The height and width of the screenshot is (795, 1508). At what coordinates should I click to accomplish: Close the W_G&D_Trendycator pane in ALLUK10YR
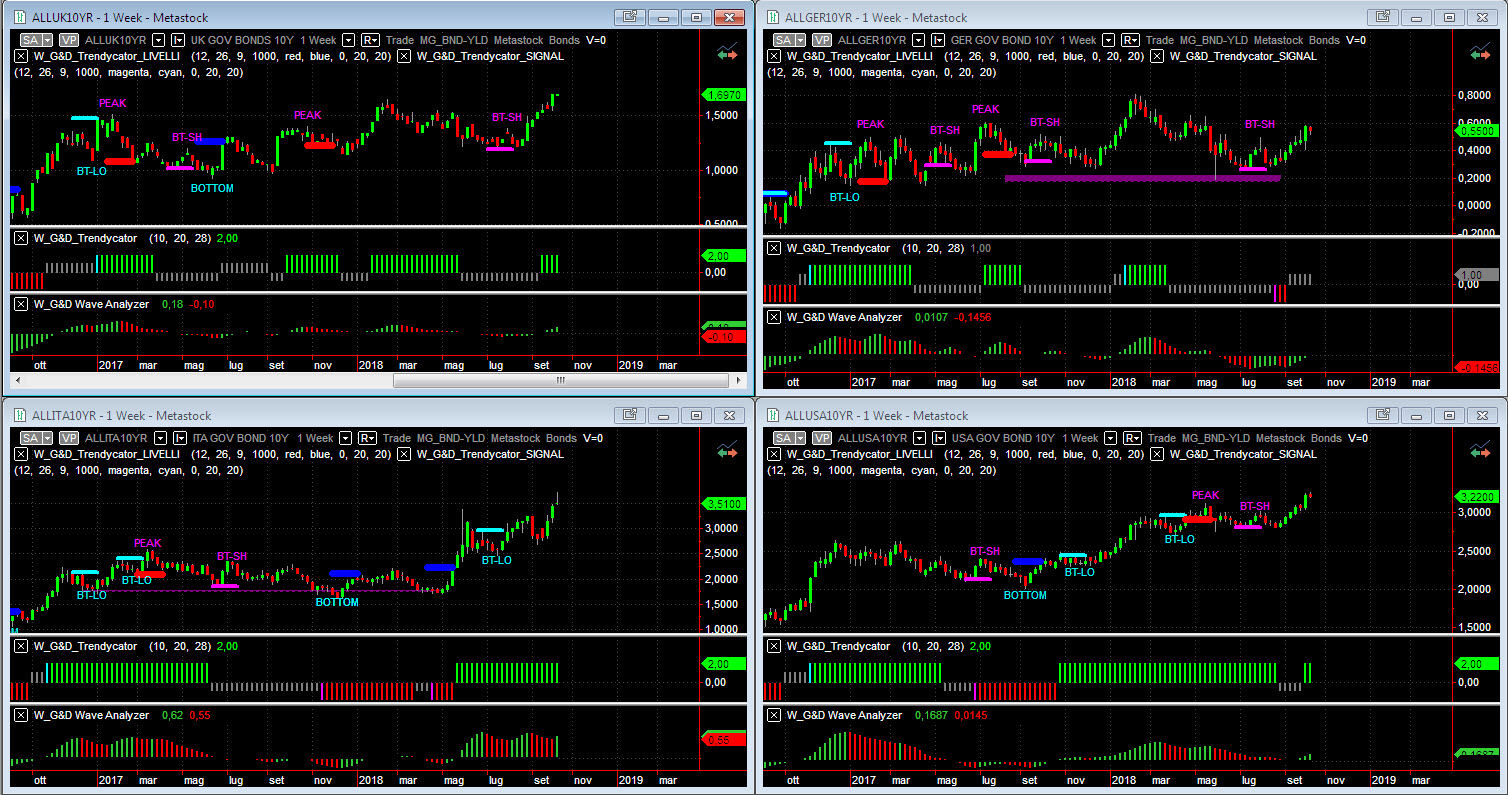(21, 238)
